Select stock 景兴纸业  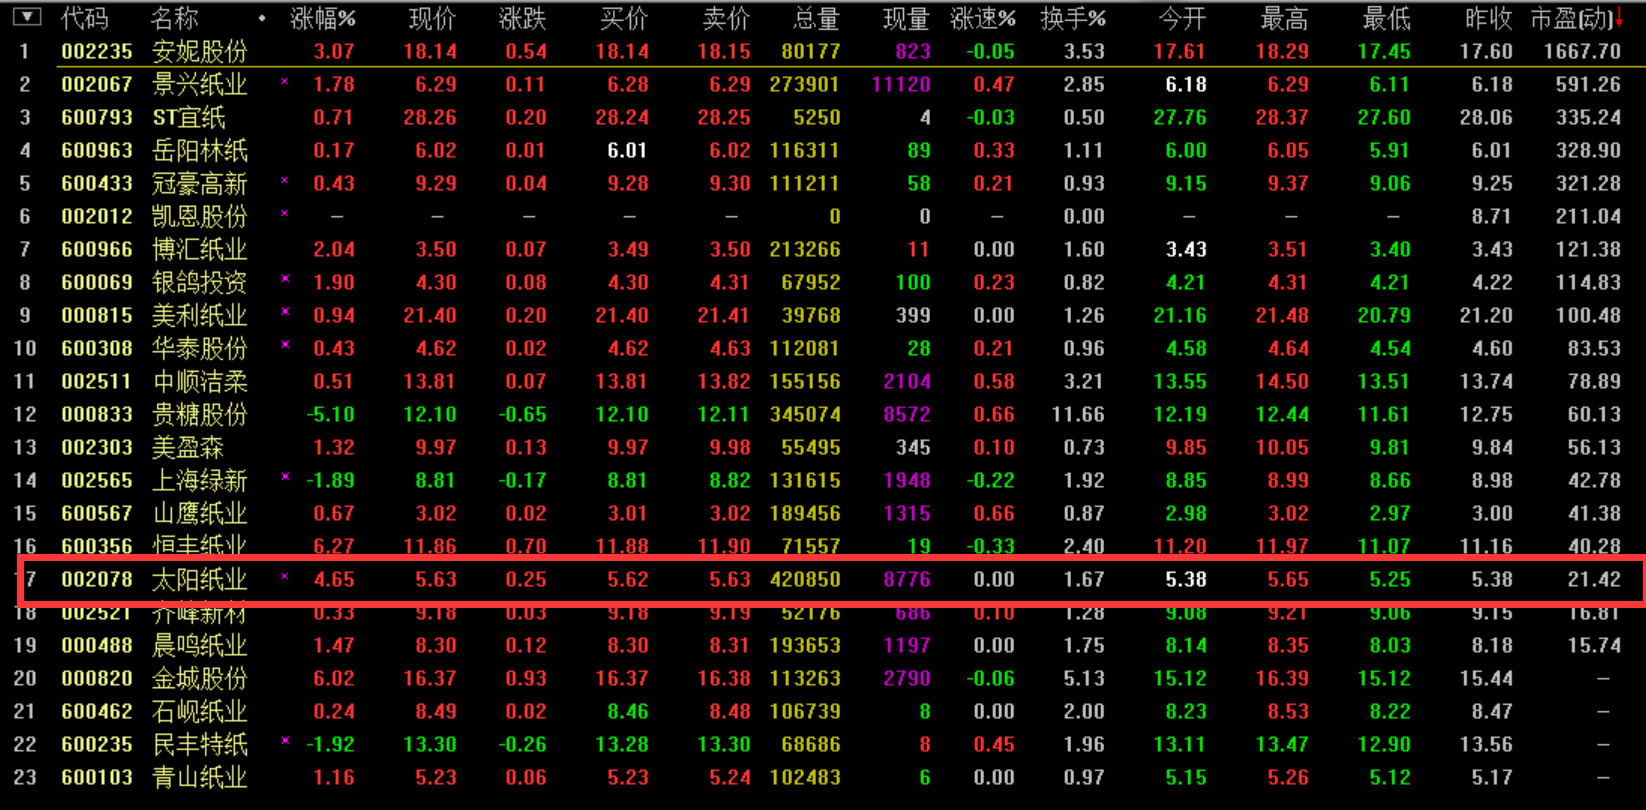pyautogui.click(x=199, y=84)
